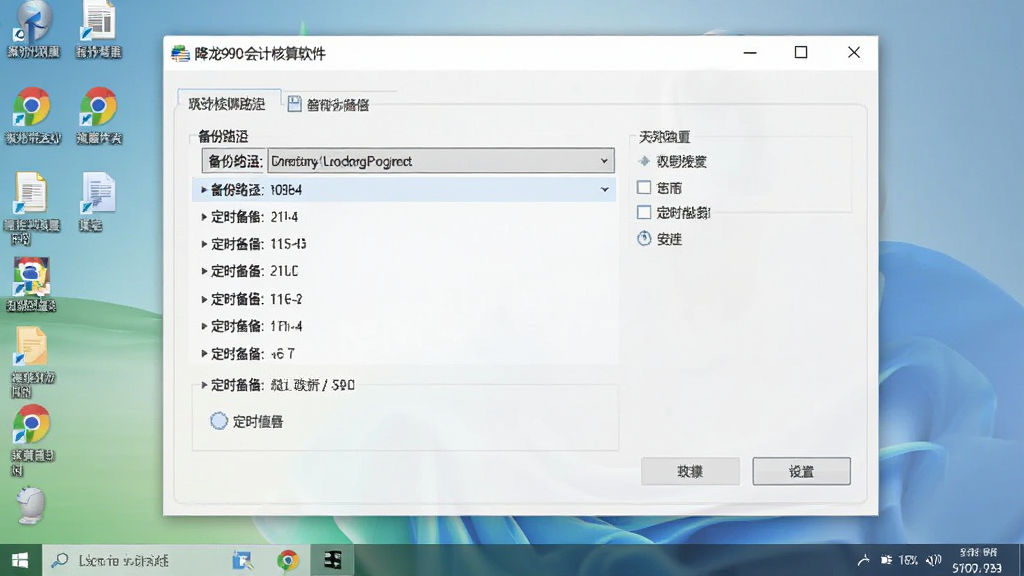Open the top-left desktop shortcut with blue arrow
The image size is (1024, 576).
click(33, 29)
